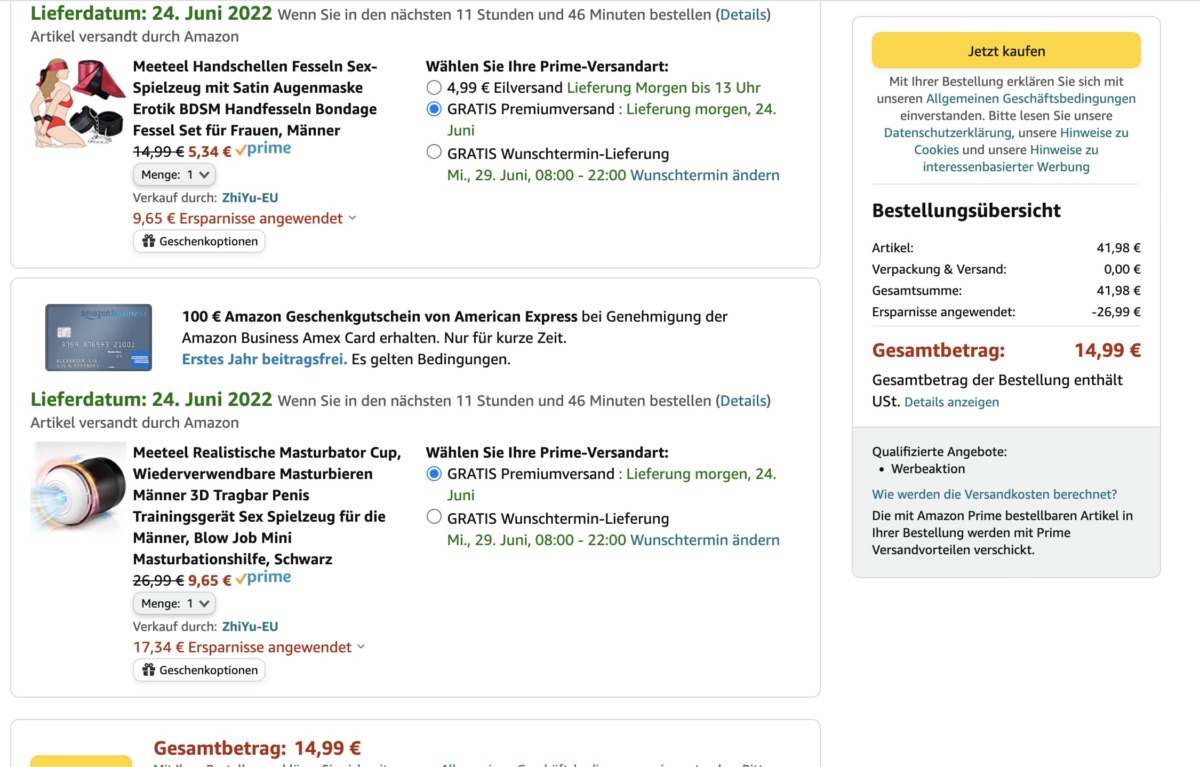Select GRATIS Wunschtermin-Lieferung for the first item
Image resolution: width=1200 pixels, height=767 pixels.
coord(434,153)
